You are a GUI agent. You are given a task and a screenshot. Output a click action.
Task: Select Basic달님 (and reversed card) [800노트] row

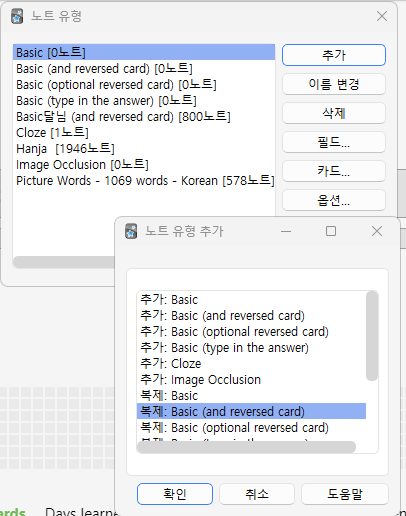144,116
